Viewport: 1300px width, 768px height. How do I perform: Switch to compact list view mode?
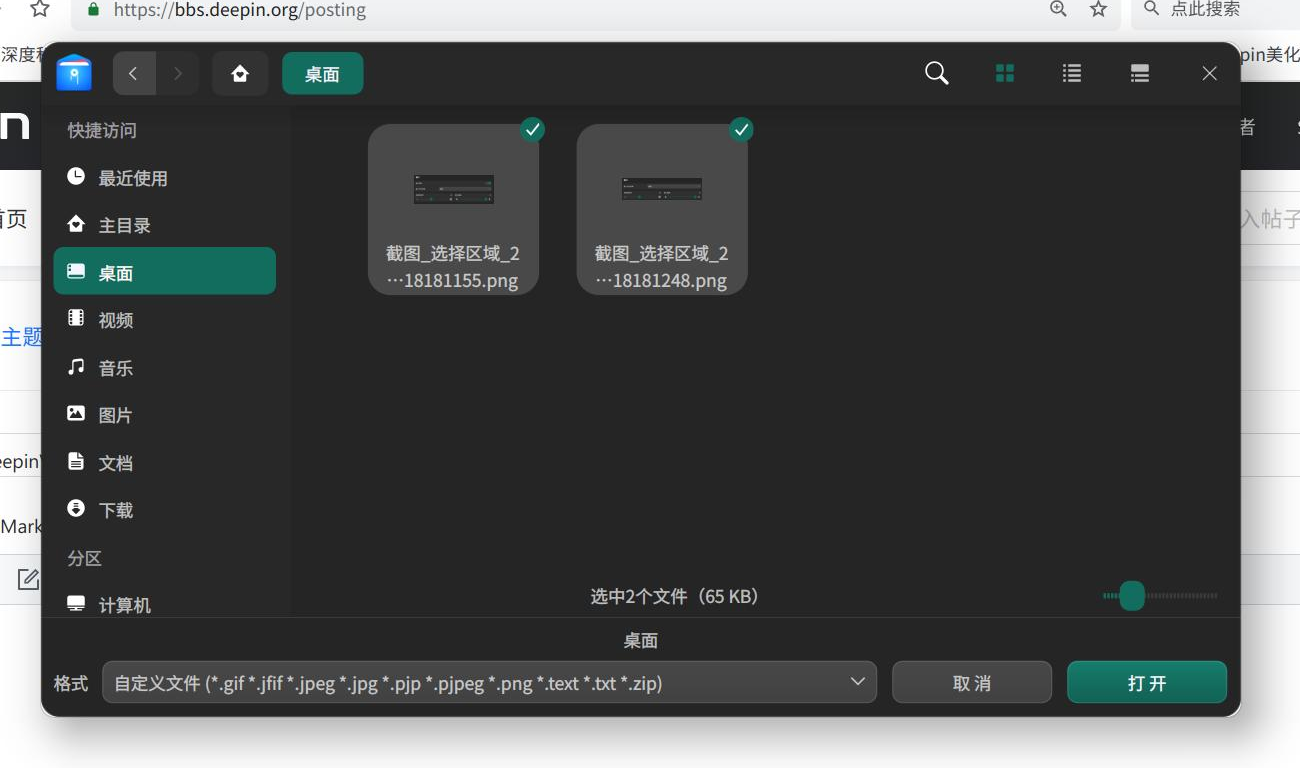point(1139,72)
